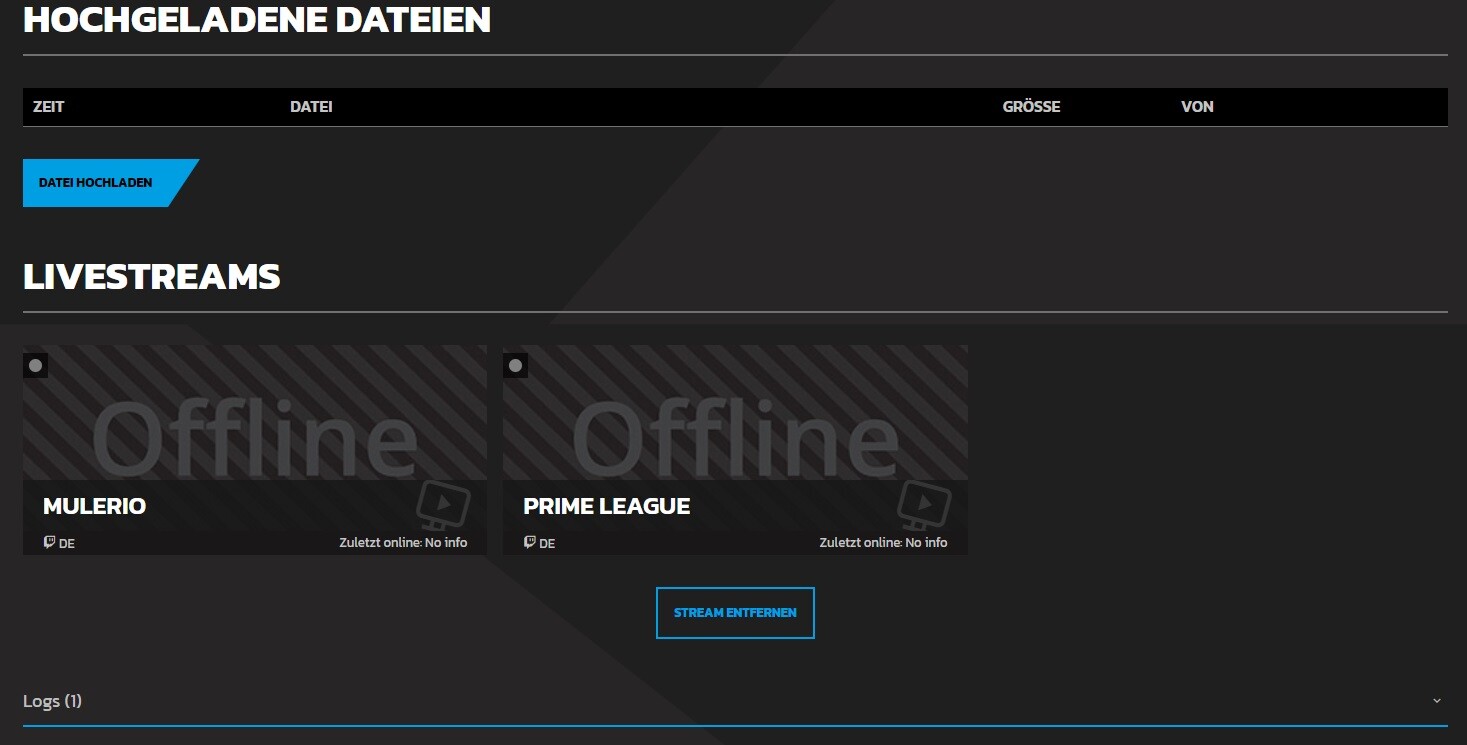Open the Mulerio offline stream thumbnail
The height and width of the screenshot is (745, 1467).
tap(255, 420)
